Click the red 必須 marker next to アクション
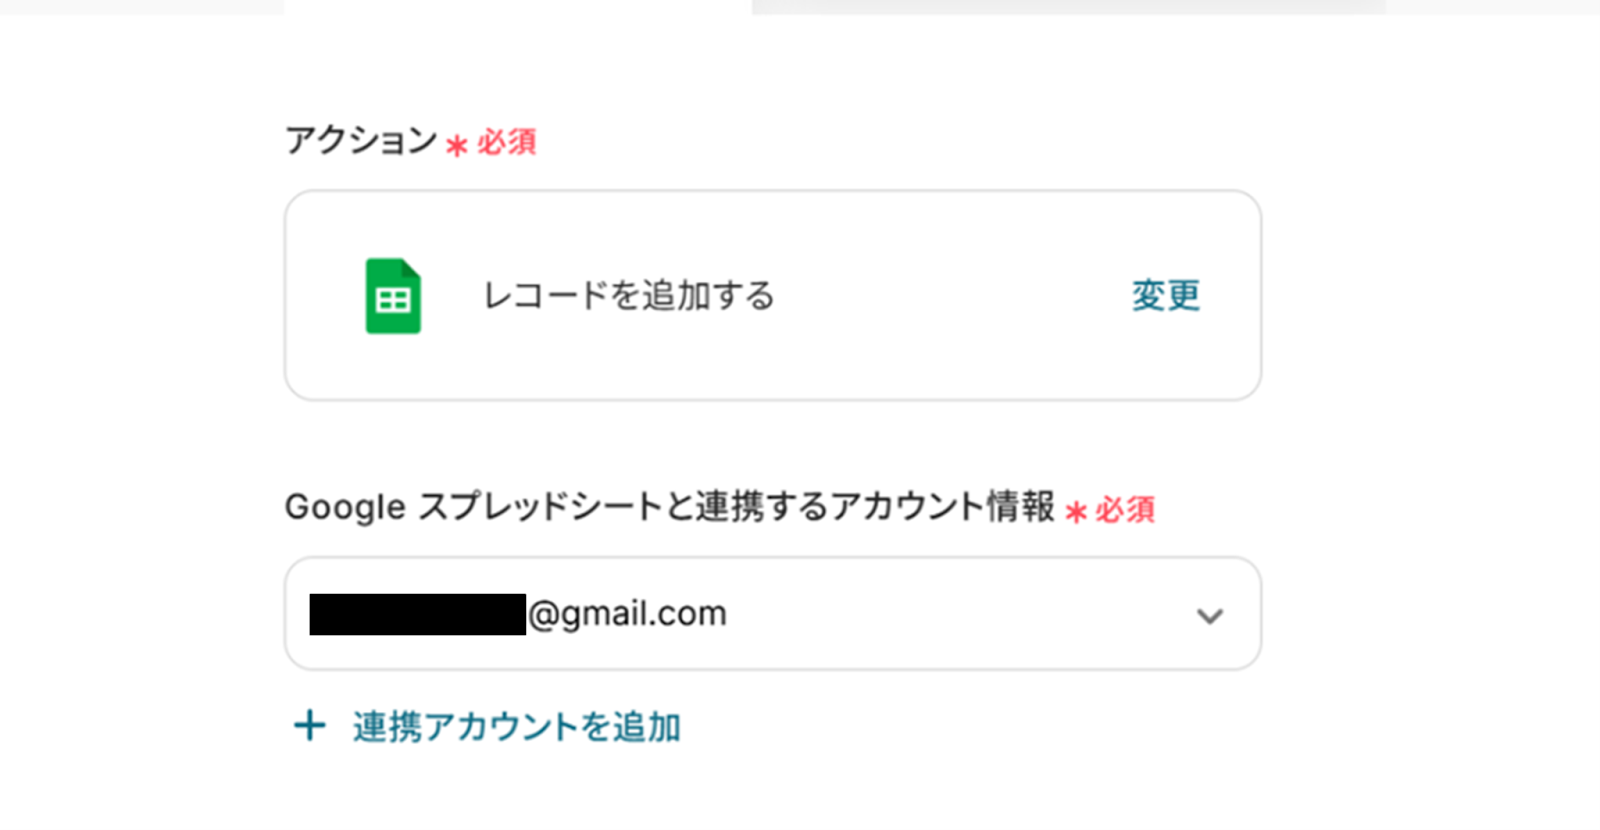1600x830 pixels. click(x=506, y=142)
